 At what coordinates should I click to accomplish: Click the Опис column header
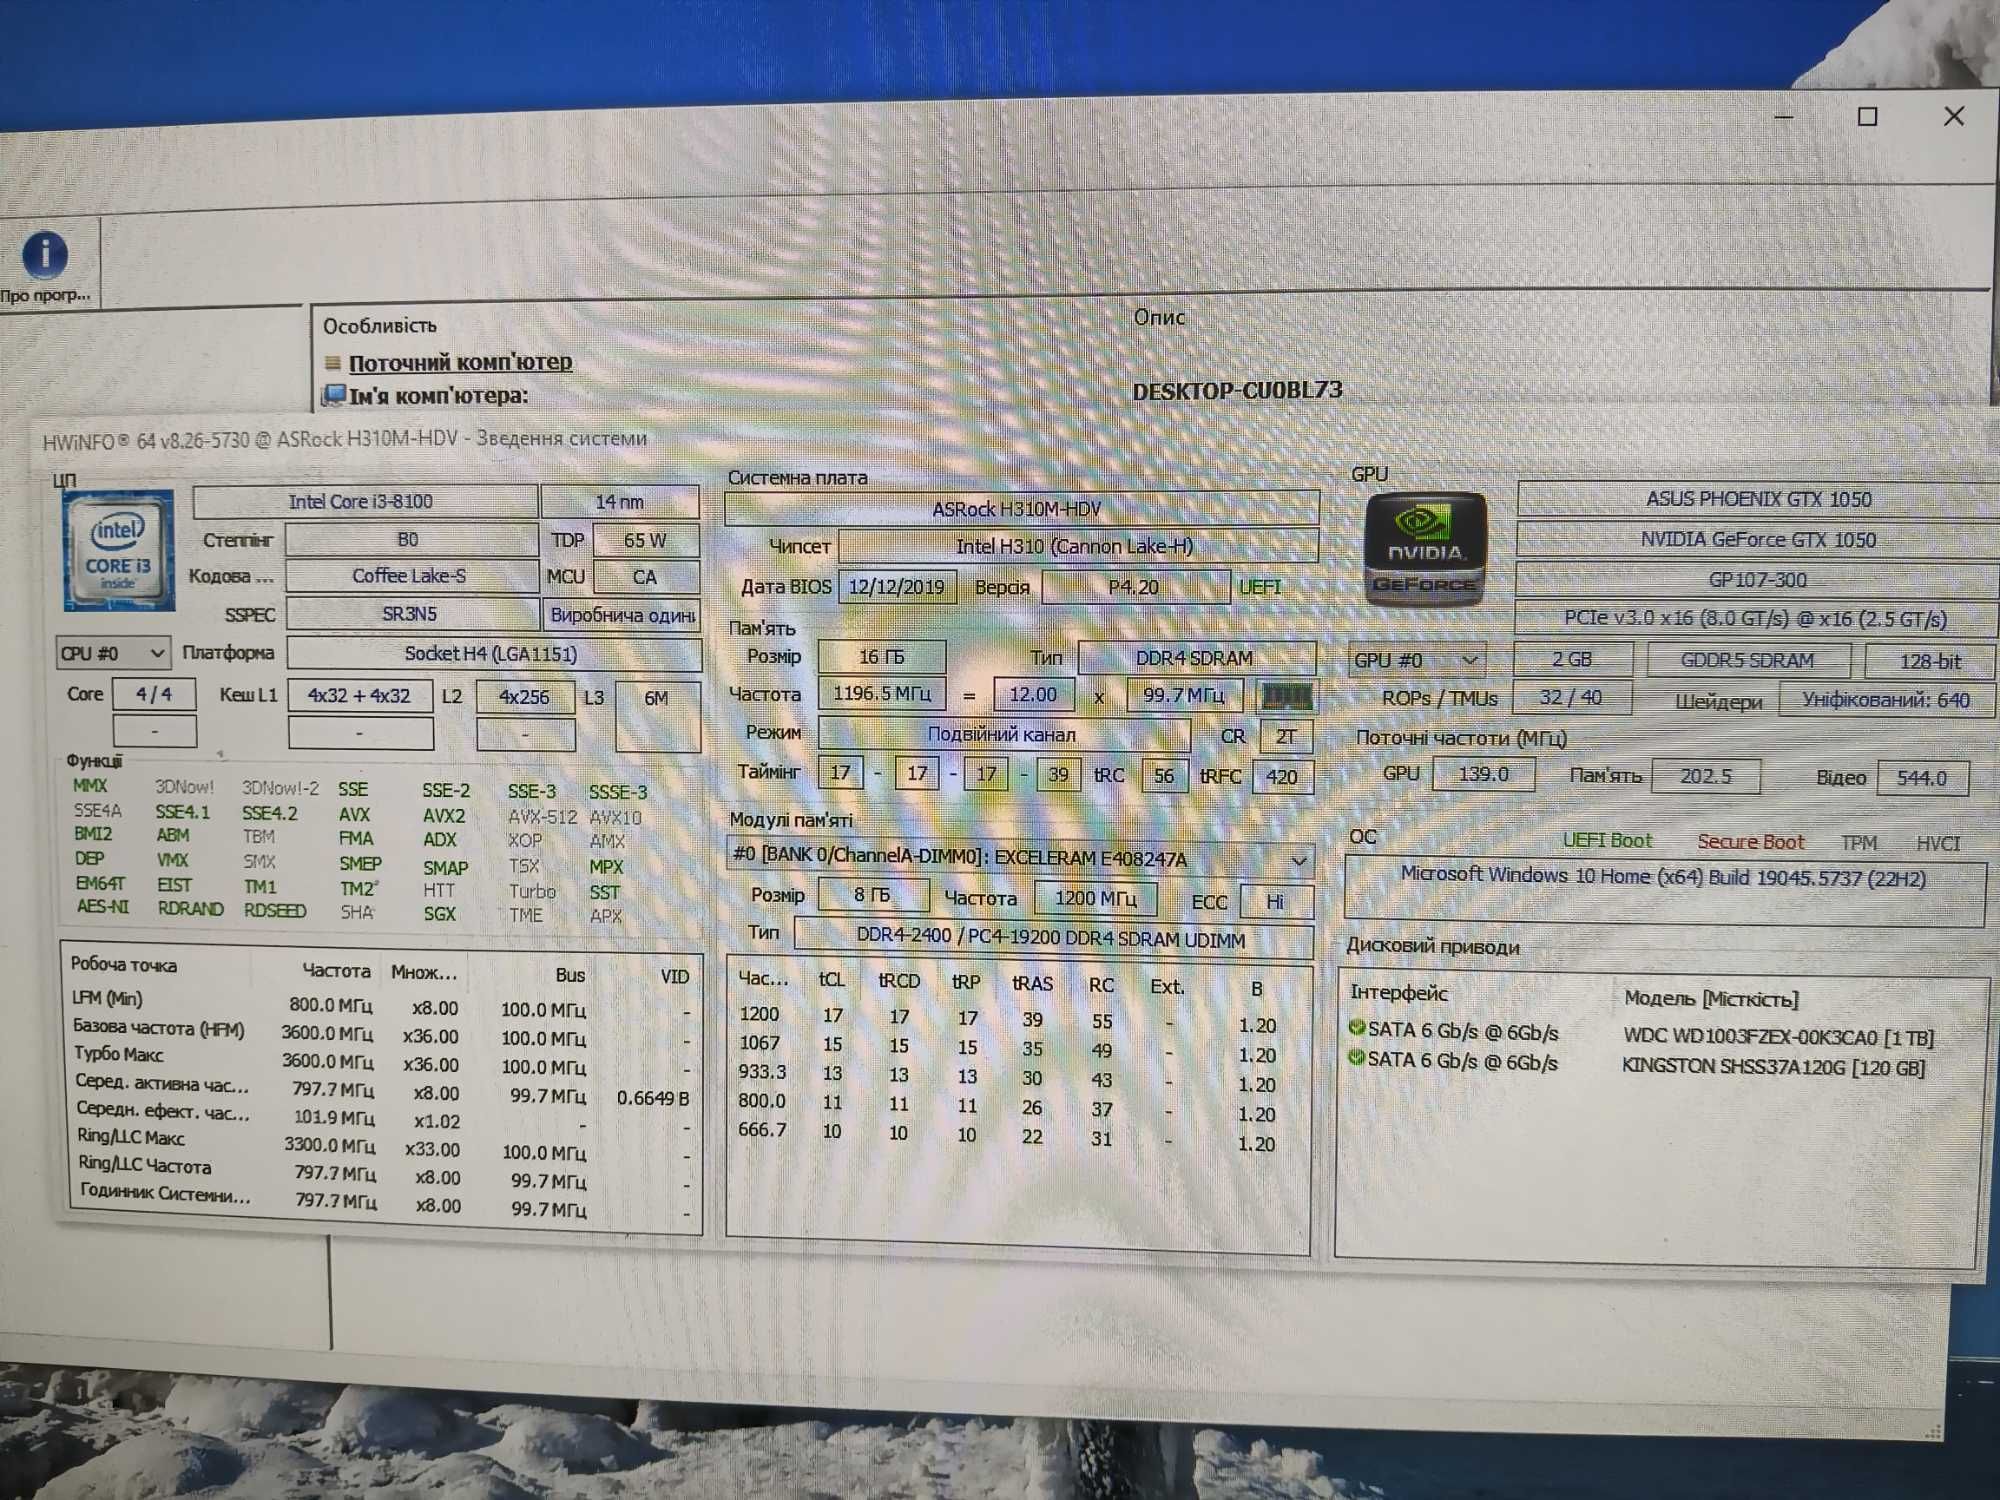pos(1159,317)
